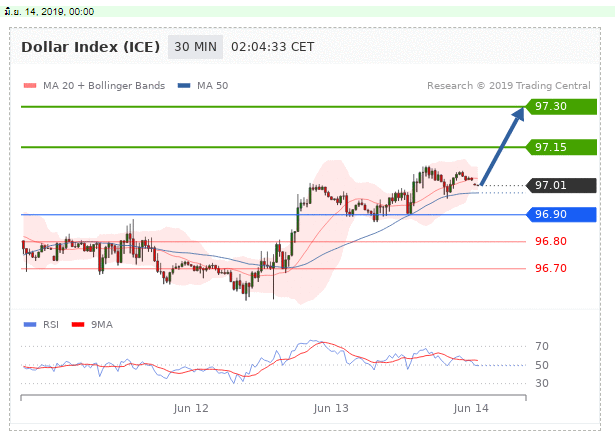This screenshot has width=615, height=444.
Task: Click the red 96.70 support label
Action: (x=551, y=268)
